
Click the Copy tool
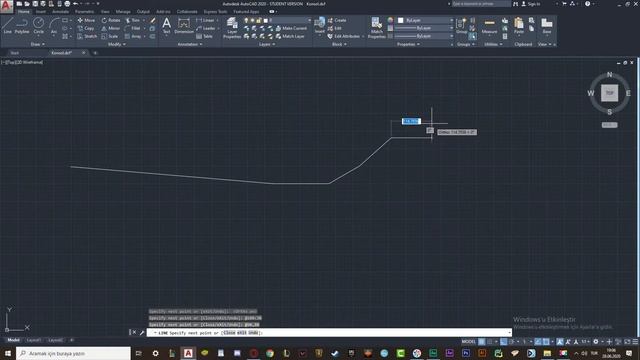coord(86,28)
